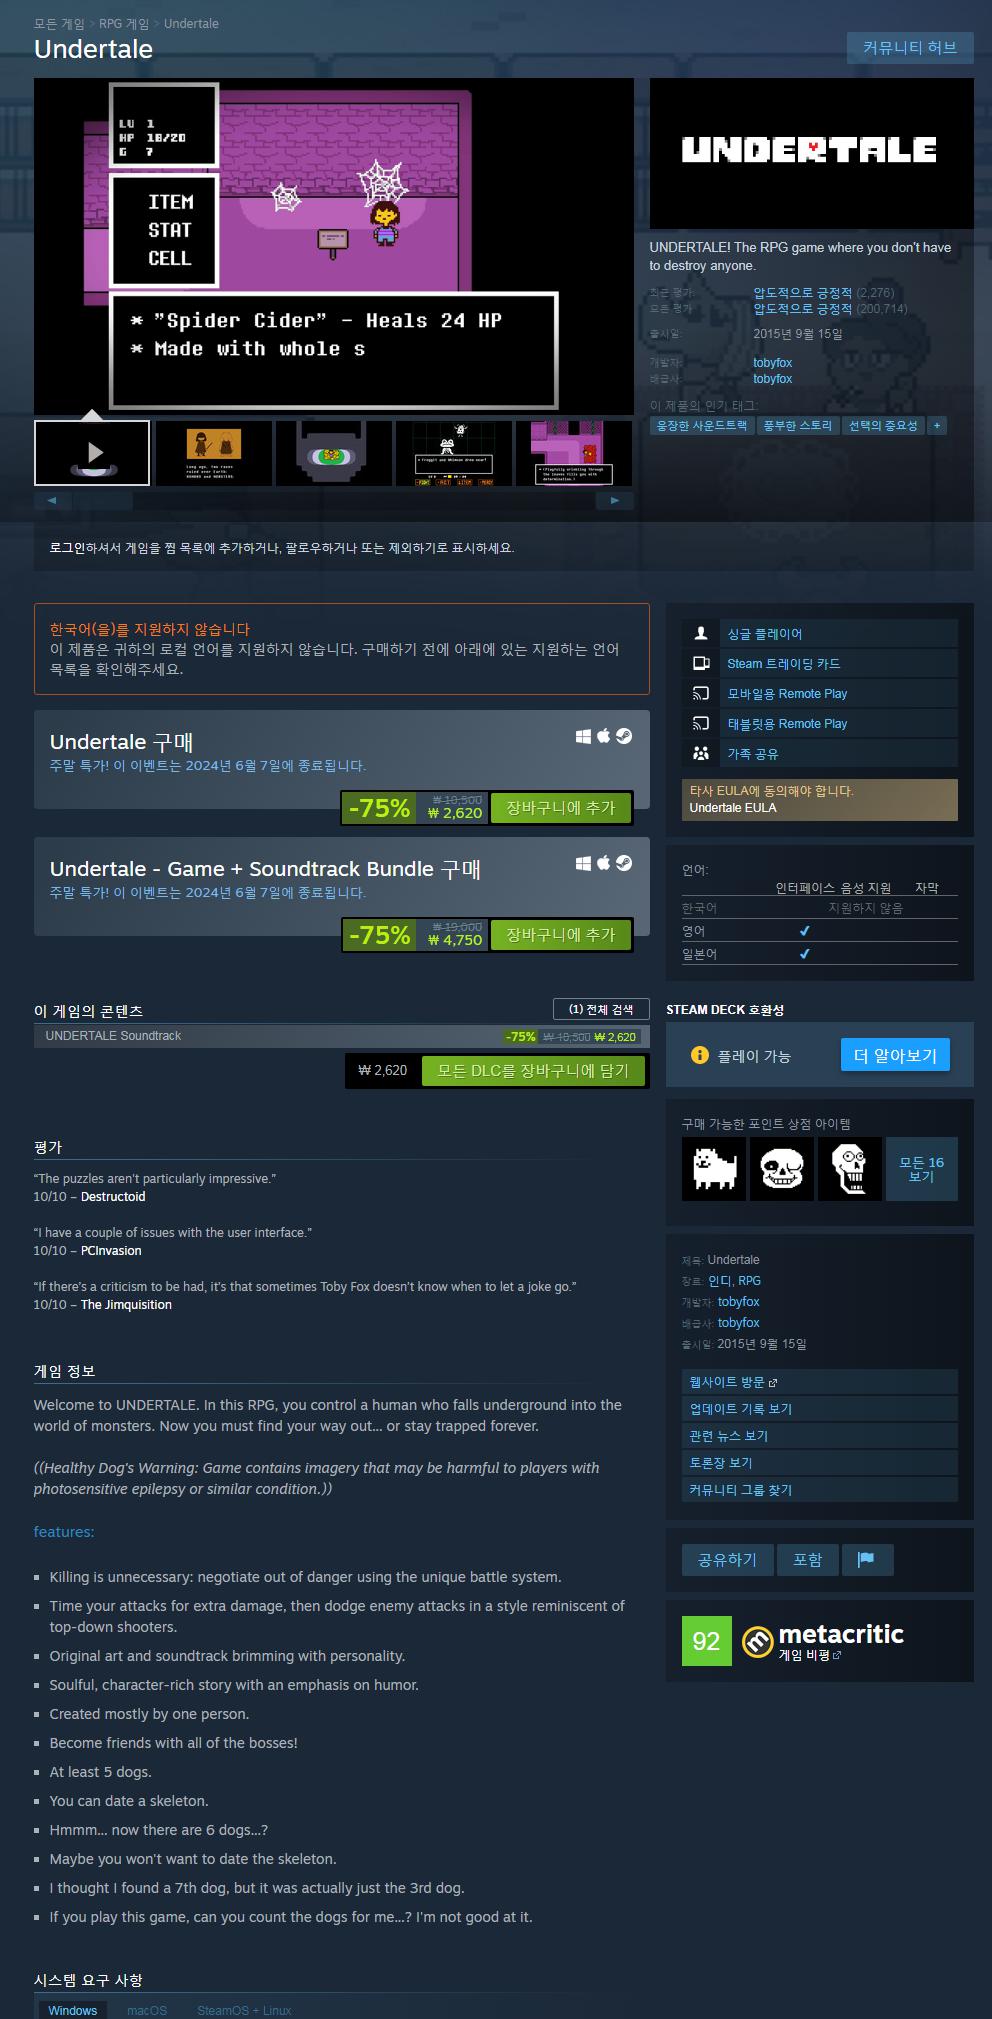Advance the screenshot strip with right arrow
This screenshot has width=992, height=2019.
(x=614, y=500)
